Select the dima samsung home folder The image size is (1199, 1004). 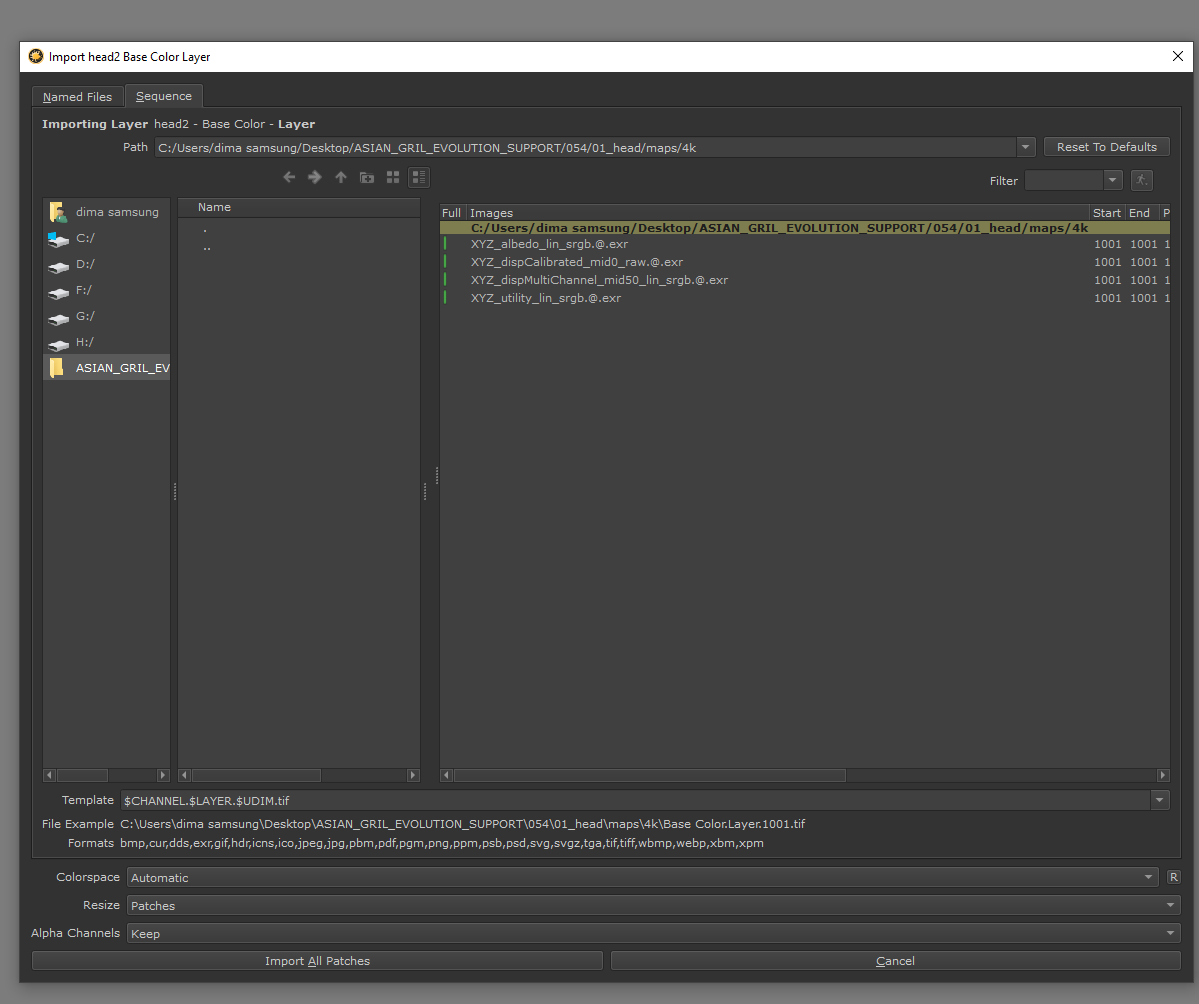116,212
